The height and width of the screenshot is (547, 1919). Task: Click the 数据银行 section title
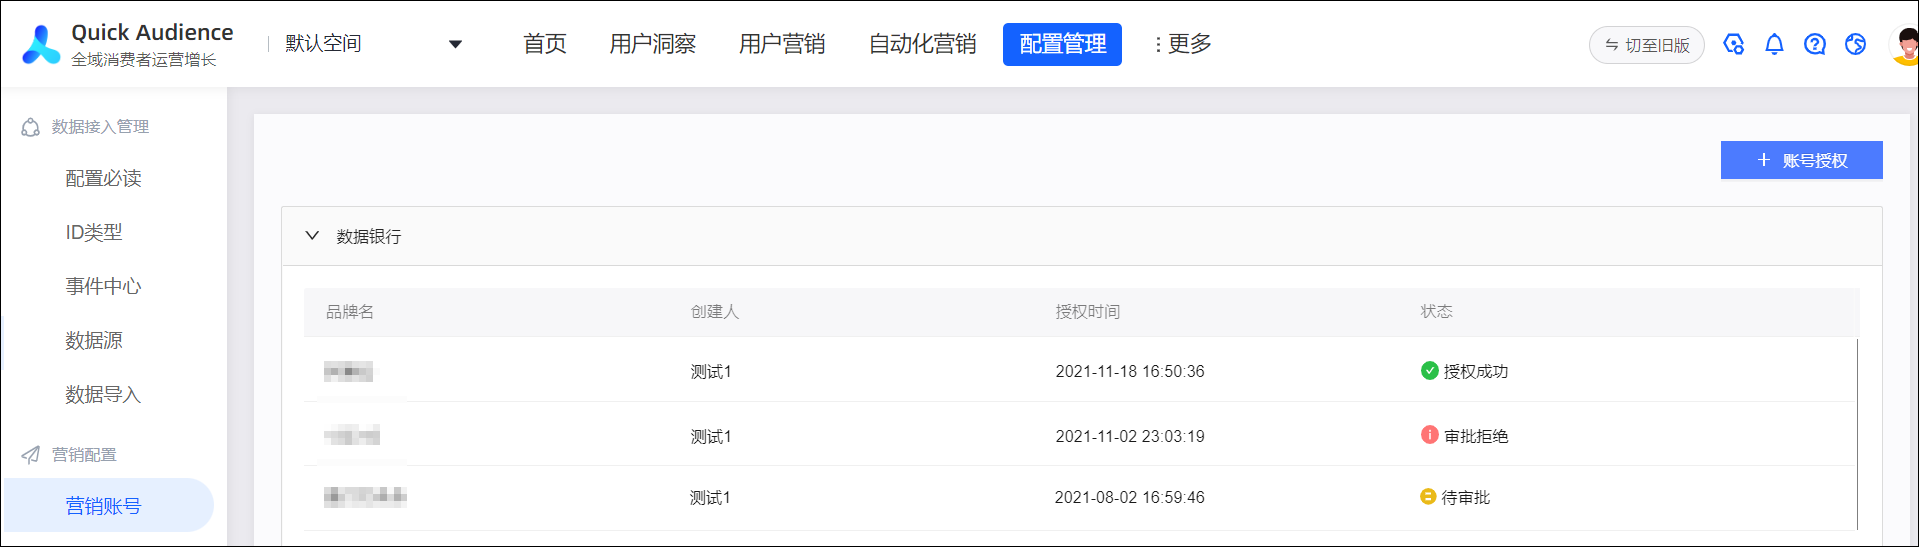369,236
